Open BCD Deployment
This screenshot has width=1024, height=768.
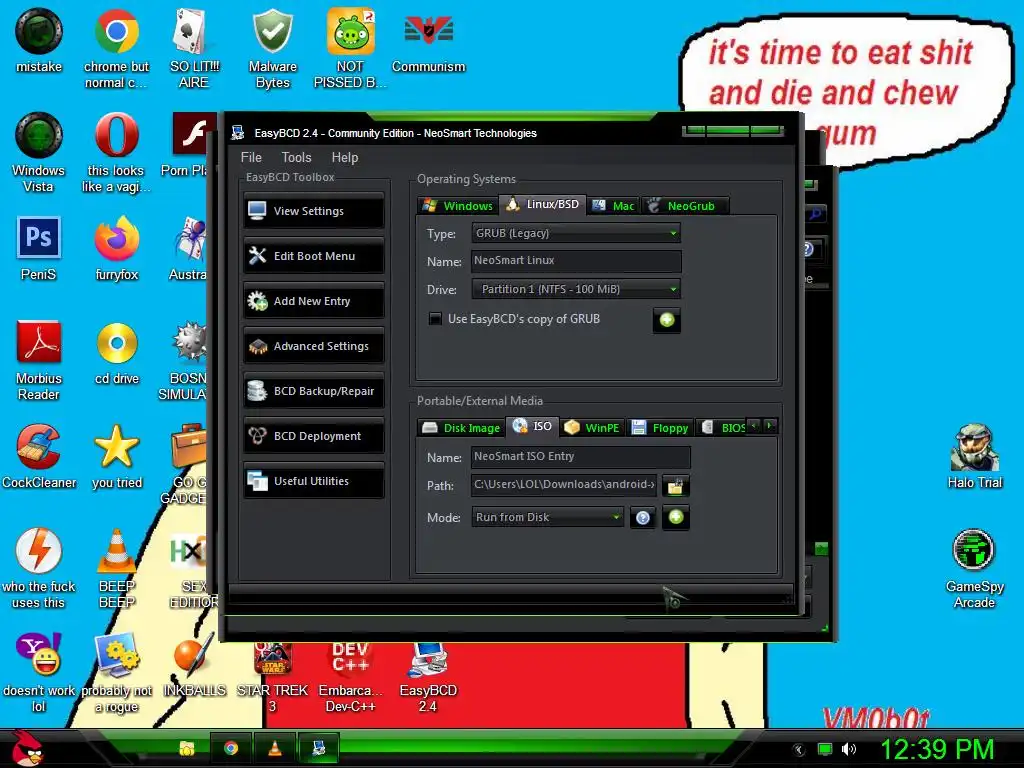click(x=314, y=436)
